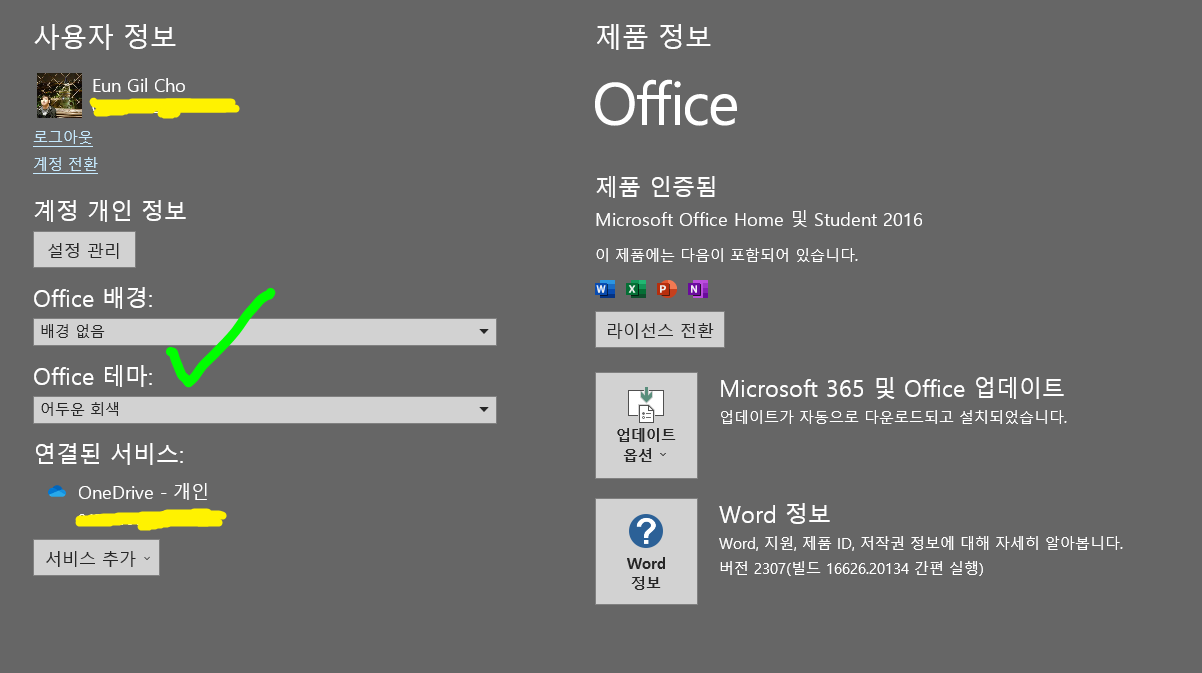The width and height of the screenshot is (1202, 673).
Task: Click the 버전 2307 build number text
Action: coord(852,568)
